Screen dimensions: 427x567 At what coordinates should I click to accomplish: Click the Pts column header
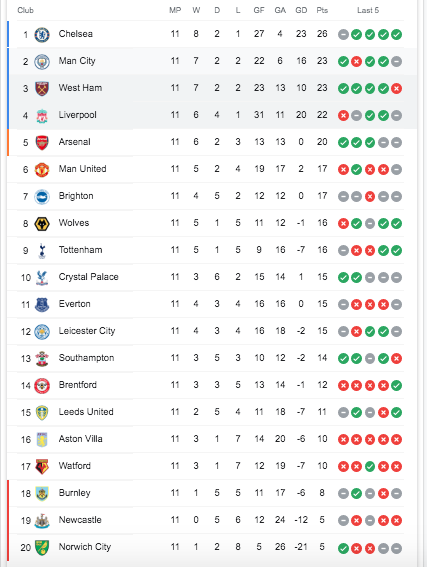coord(322,10)
